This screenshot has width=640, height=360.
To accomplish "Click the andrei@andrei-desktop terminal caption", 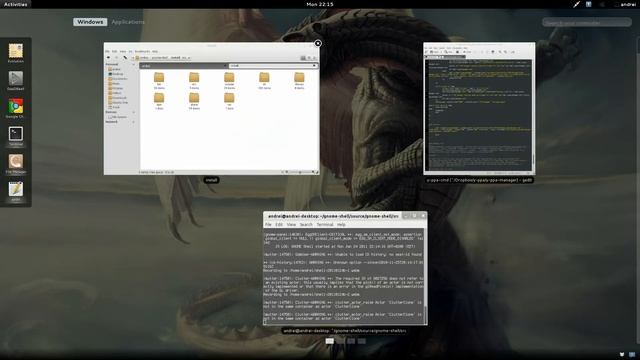I will 345,331.
